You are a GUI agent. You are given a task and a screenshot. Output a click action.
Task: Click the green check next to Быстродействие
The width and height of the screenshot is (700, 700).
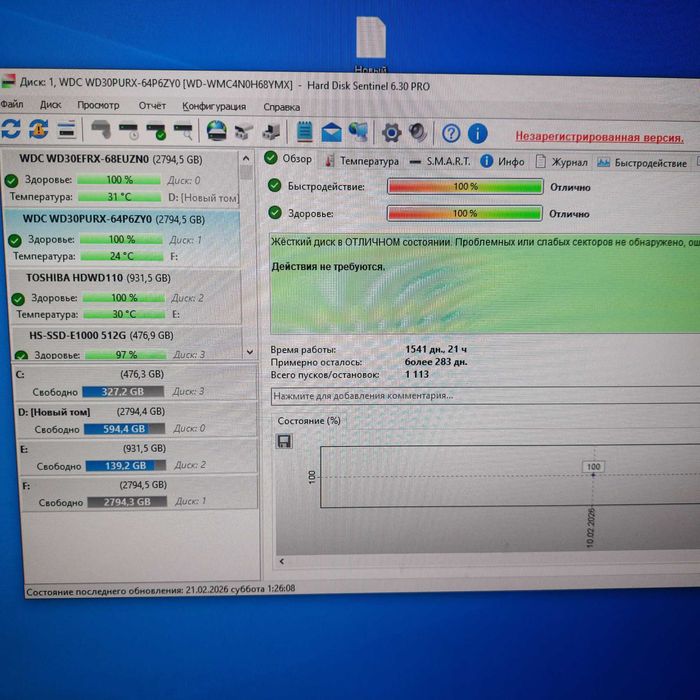(275, 186)
